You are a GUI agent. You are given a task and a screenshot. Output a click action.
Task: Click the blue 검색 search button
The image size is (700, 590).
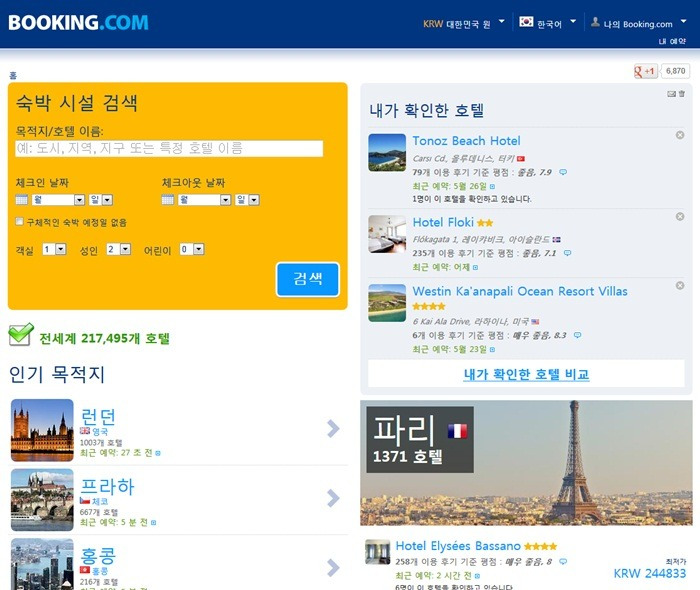(x=308, y=279)
